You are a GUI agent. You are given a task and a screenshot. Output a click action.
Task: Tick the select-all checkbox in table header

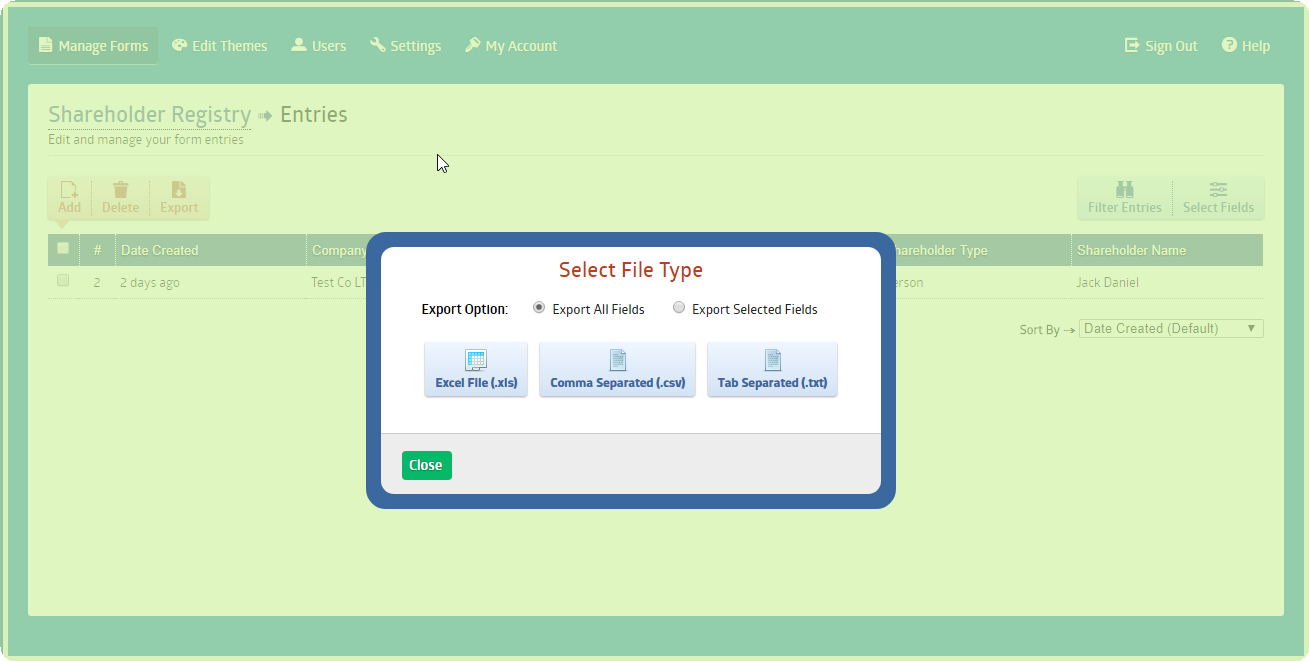point(63,248)
